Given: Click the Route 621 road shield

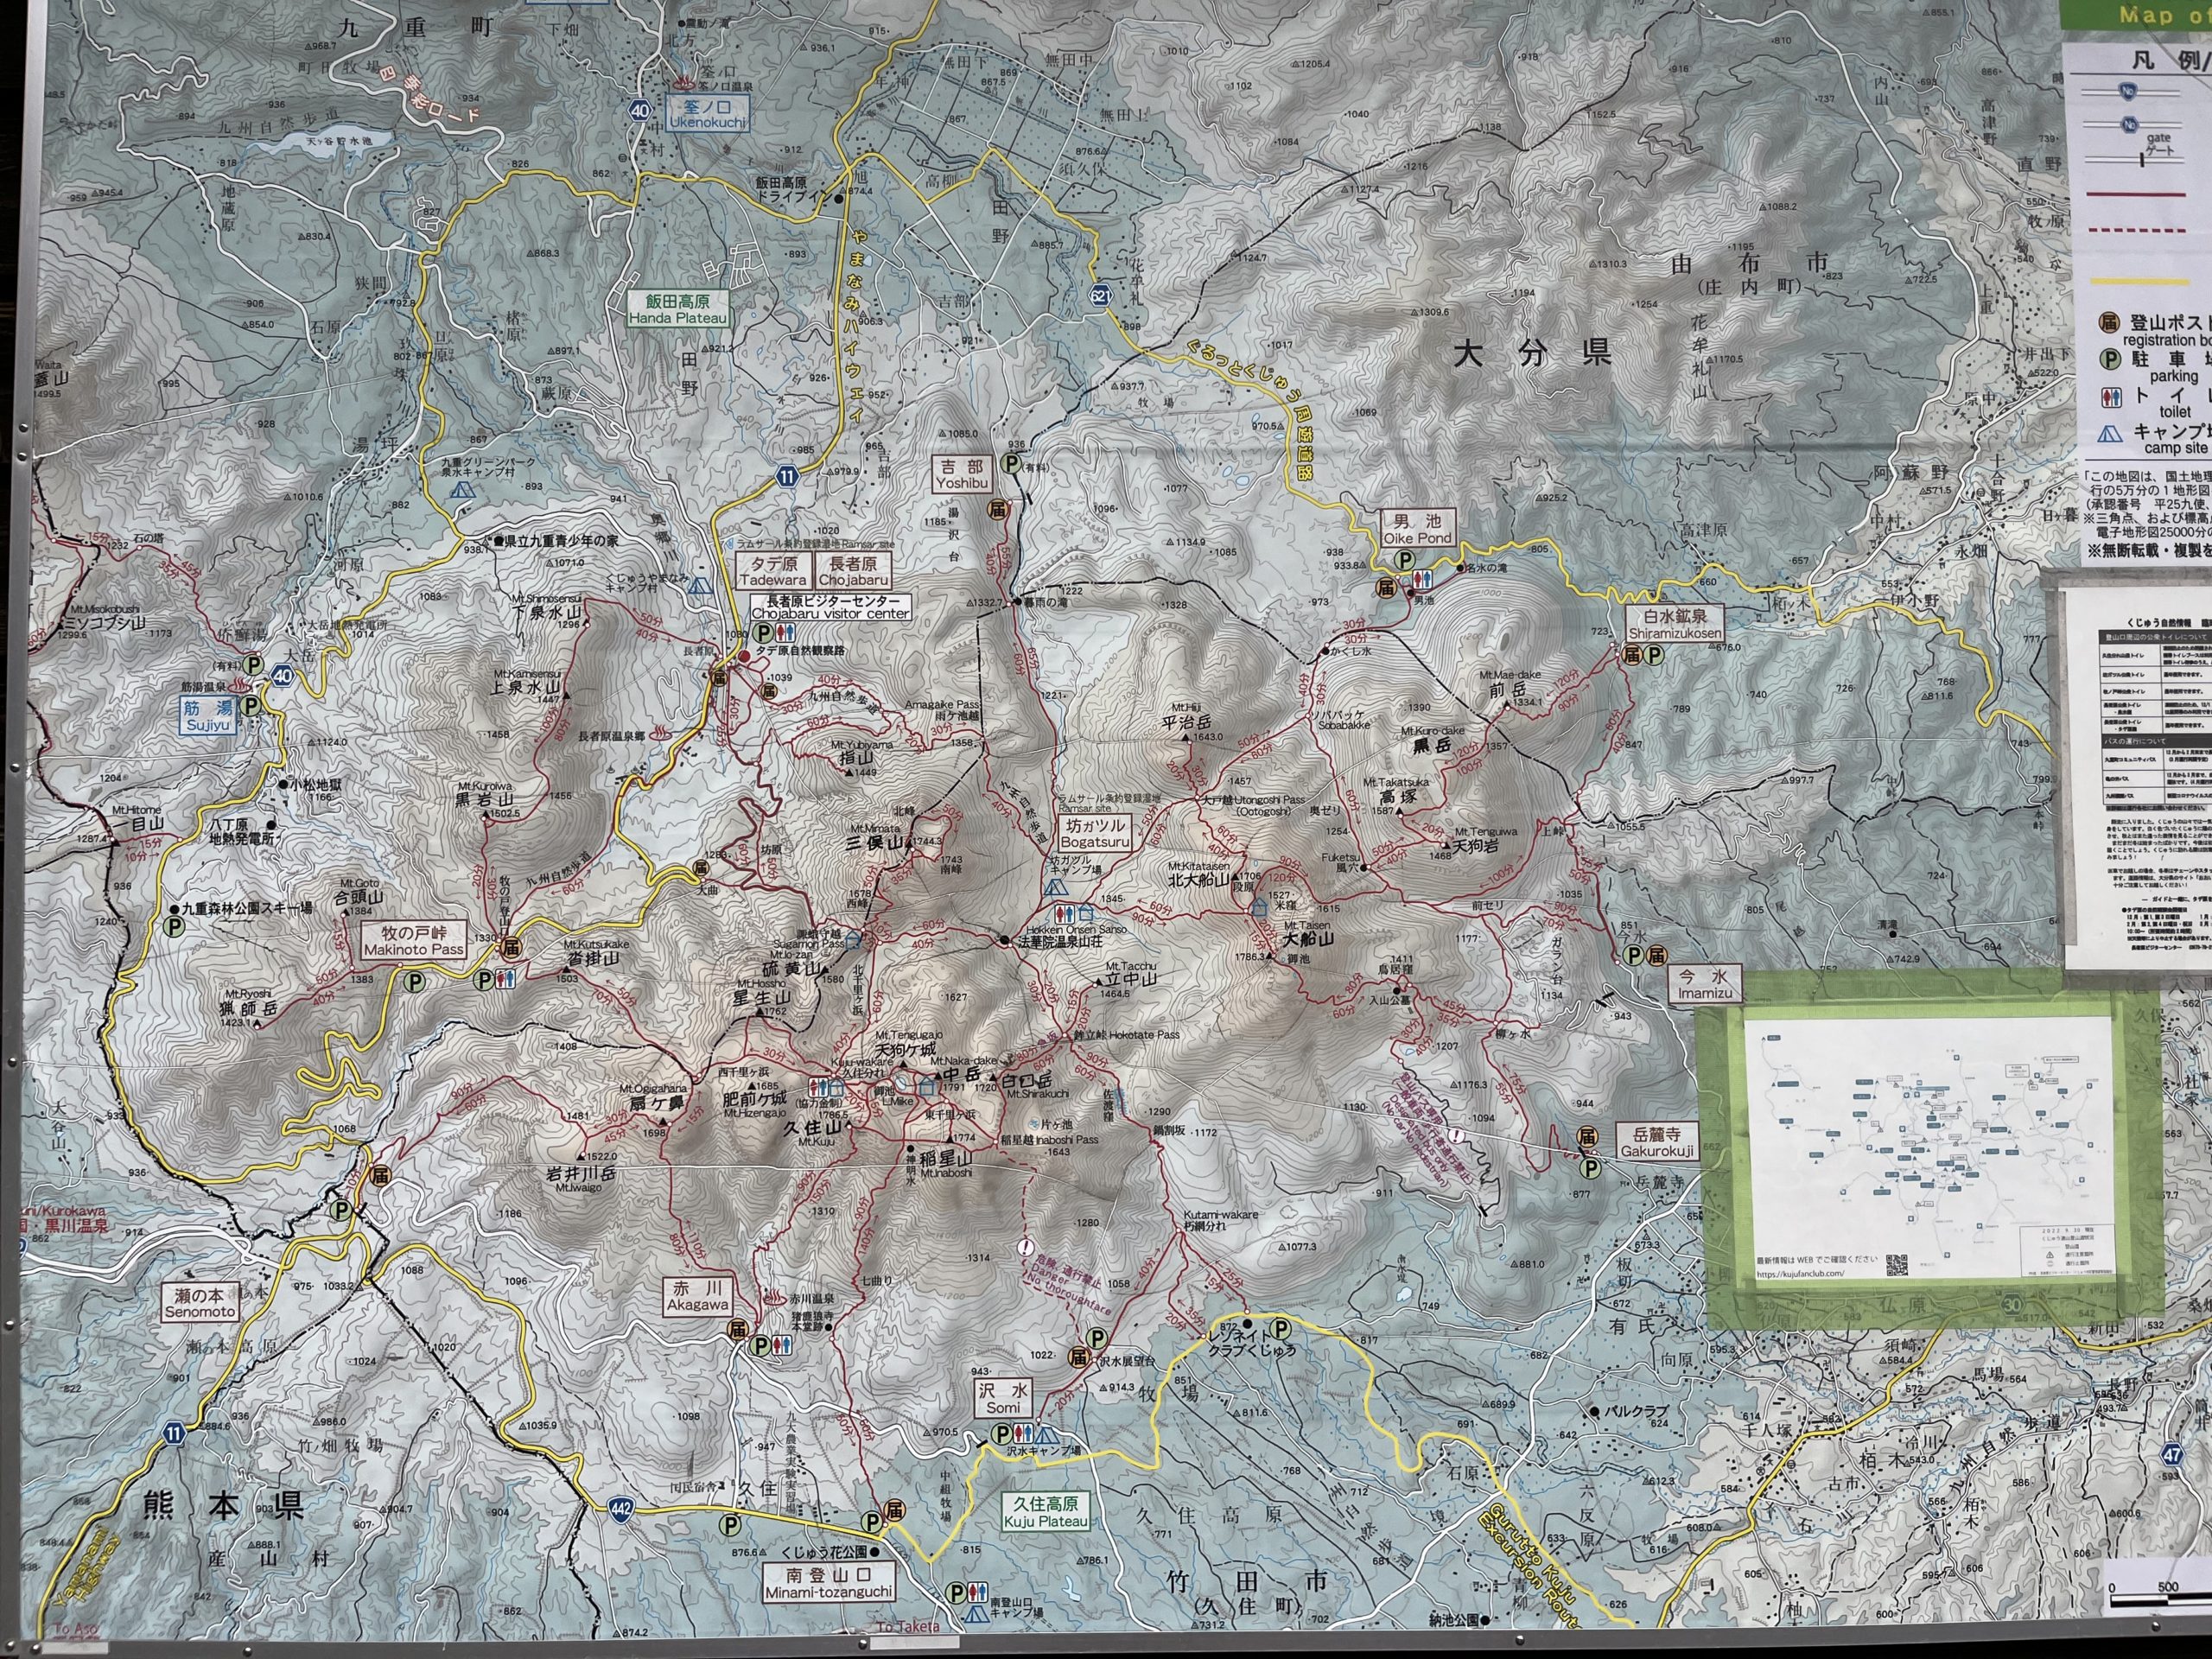Looking at the screenshot, I should 1099,295.
